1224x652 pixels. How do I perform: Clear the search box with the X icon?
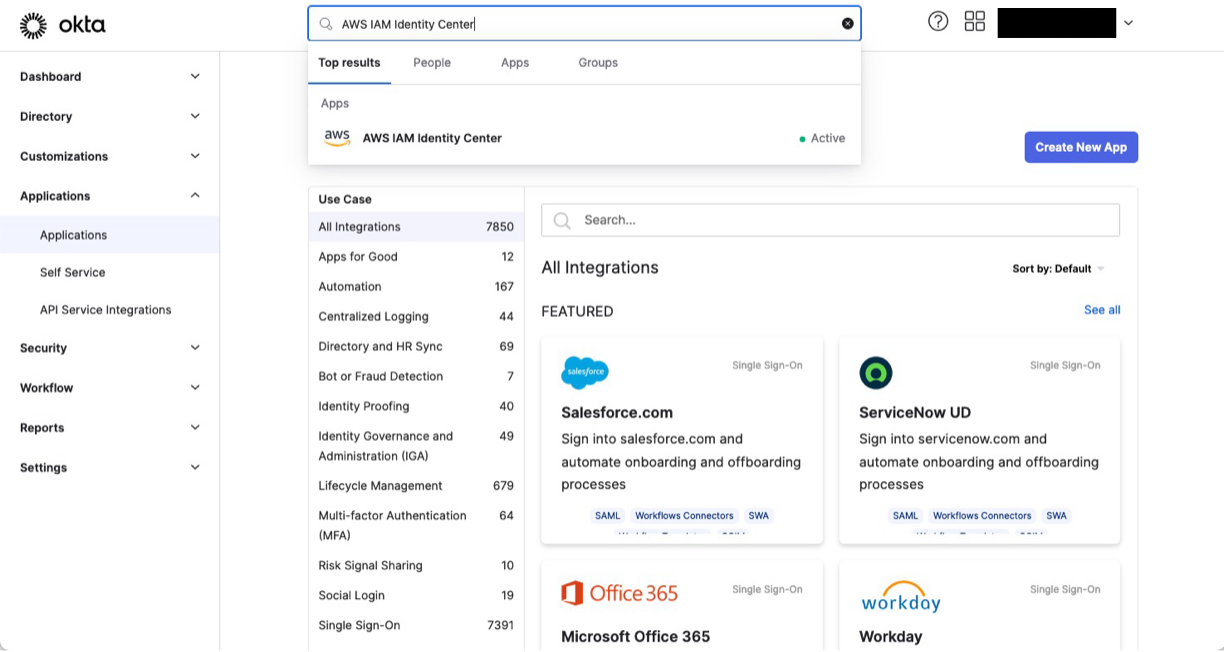click(x=847, y=22)
